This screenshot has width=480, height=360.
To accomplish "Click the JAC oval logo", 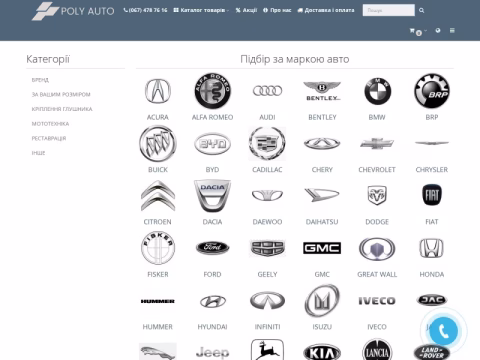I will (432, 300).
